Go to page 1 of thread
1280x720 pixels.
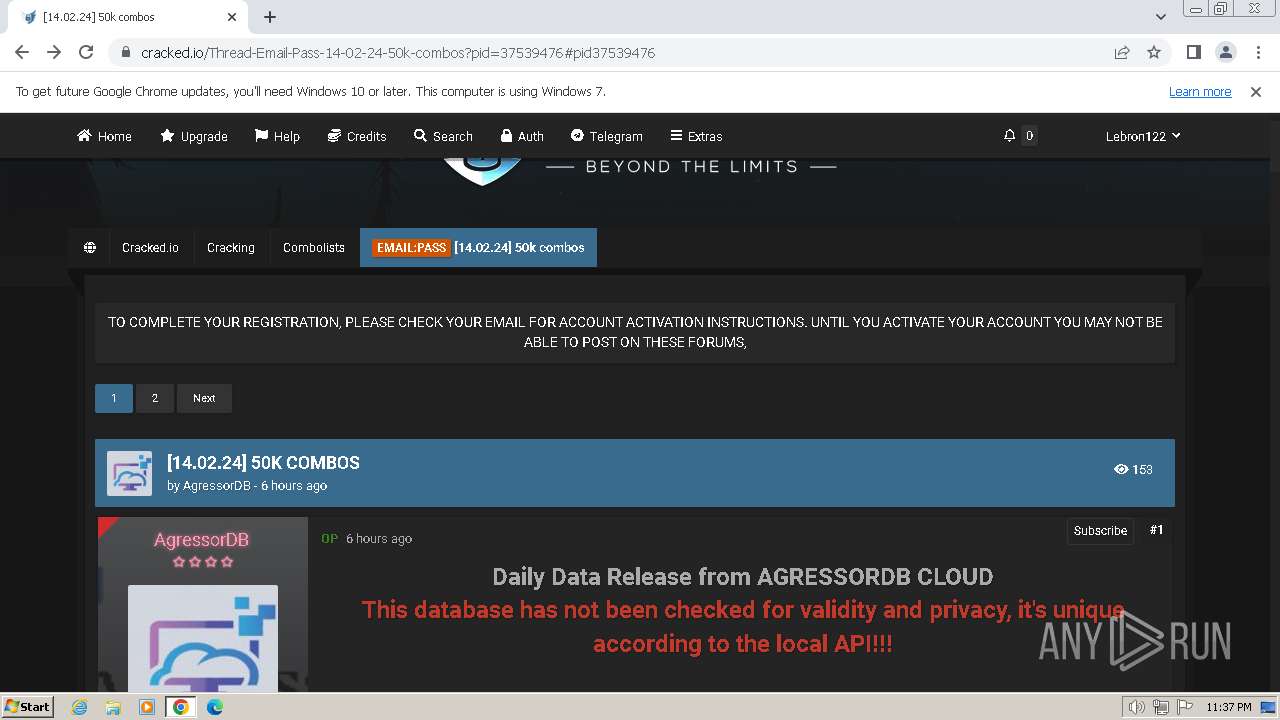(x=114, y=398)
